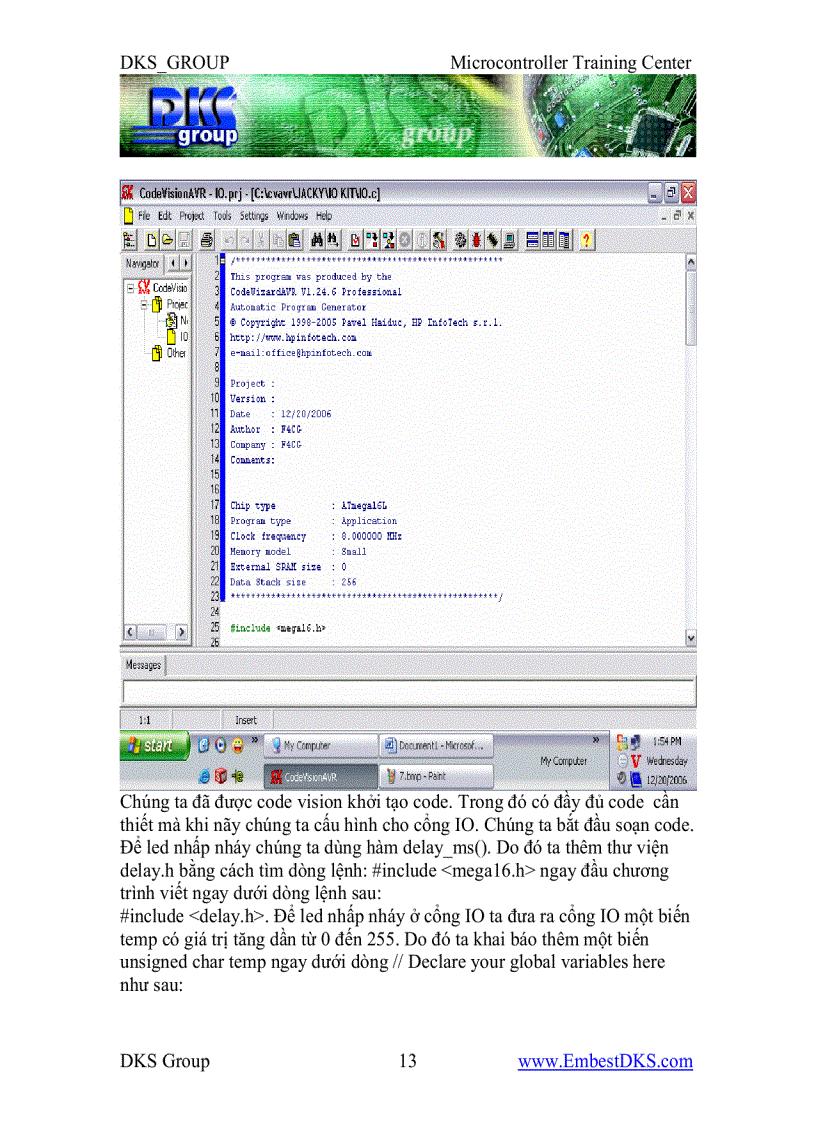Switch to the Messages tab

(142, 666)
